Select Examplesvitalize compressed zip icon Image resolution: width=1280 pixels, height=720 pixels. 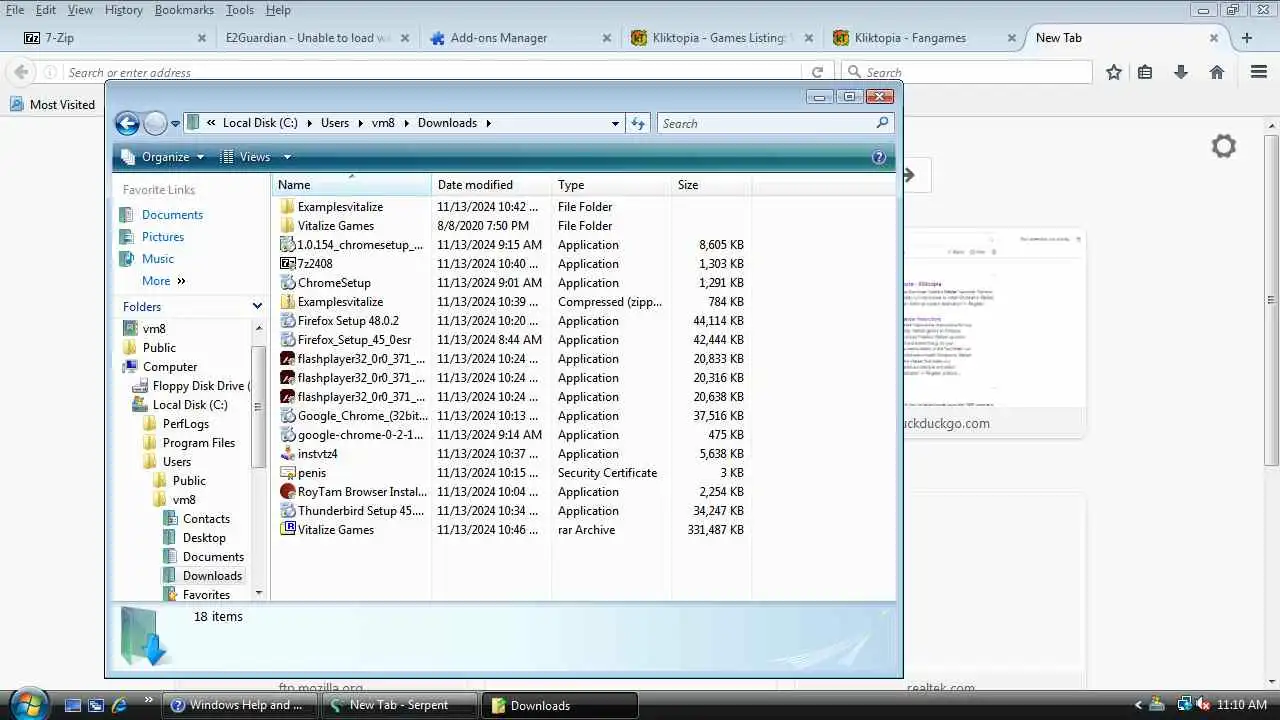288,302
